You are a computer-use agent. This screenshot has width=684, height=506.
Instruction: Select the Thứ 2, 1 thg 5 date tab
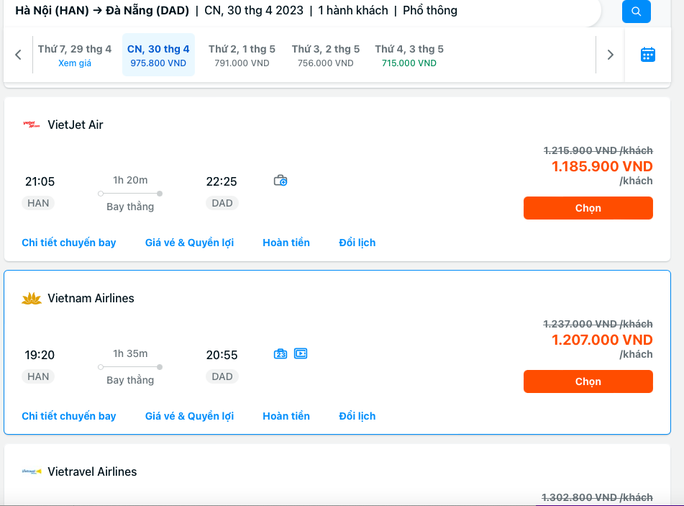click(x=242, y=55)
